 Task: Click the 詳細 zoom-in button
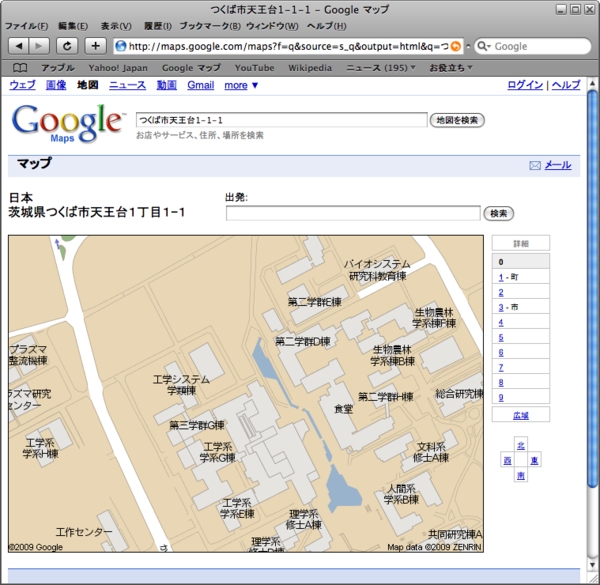521,243
